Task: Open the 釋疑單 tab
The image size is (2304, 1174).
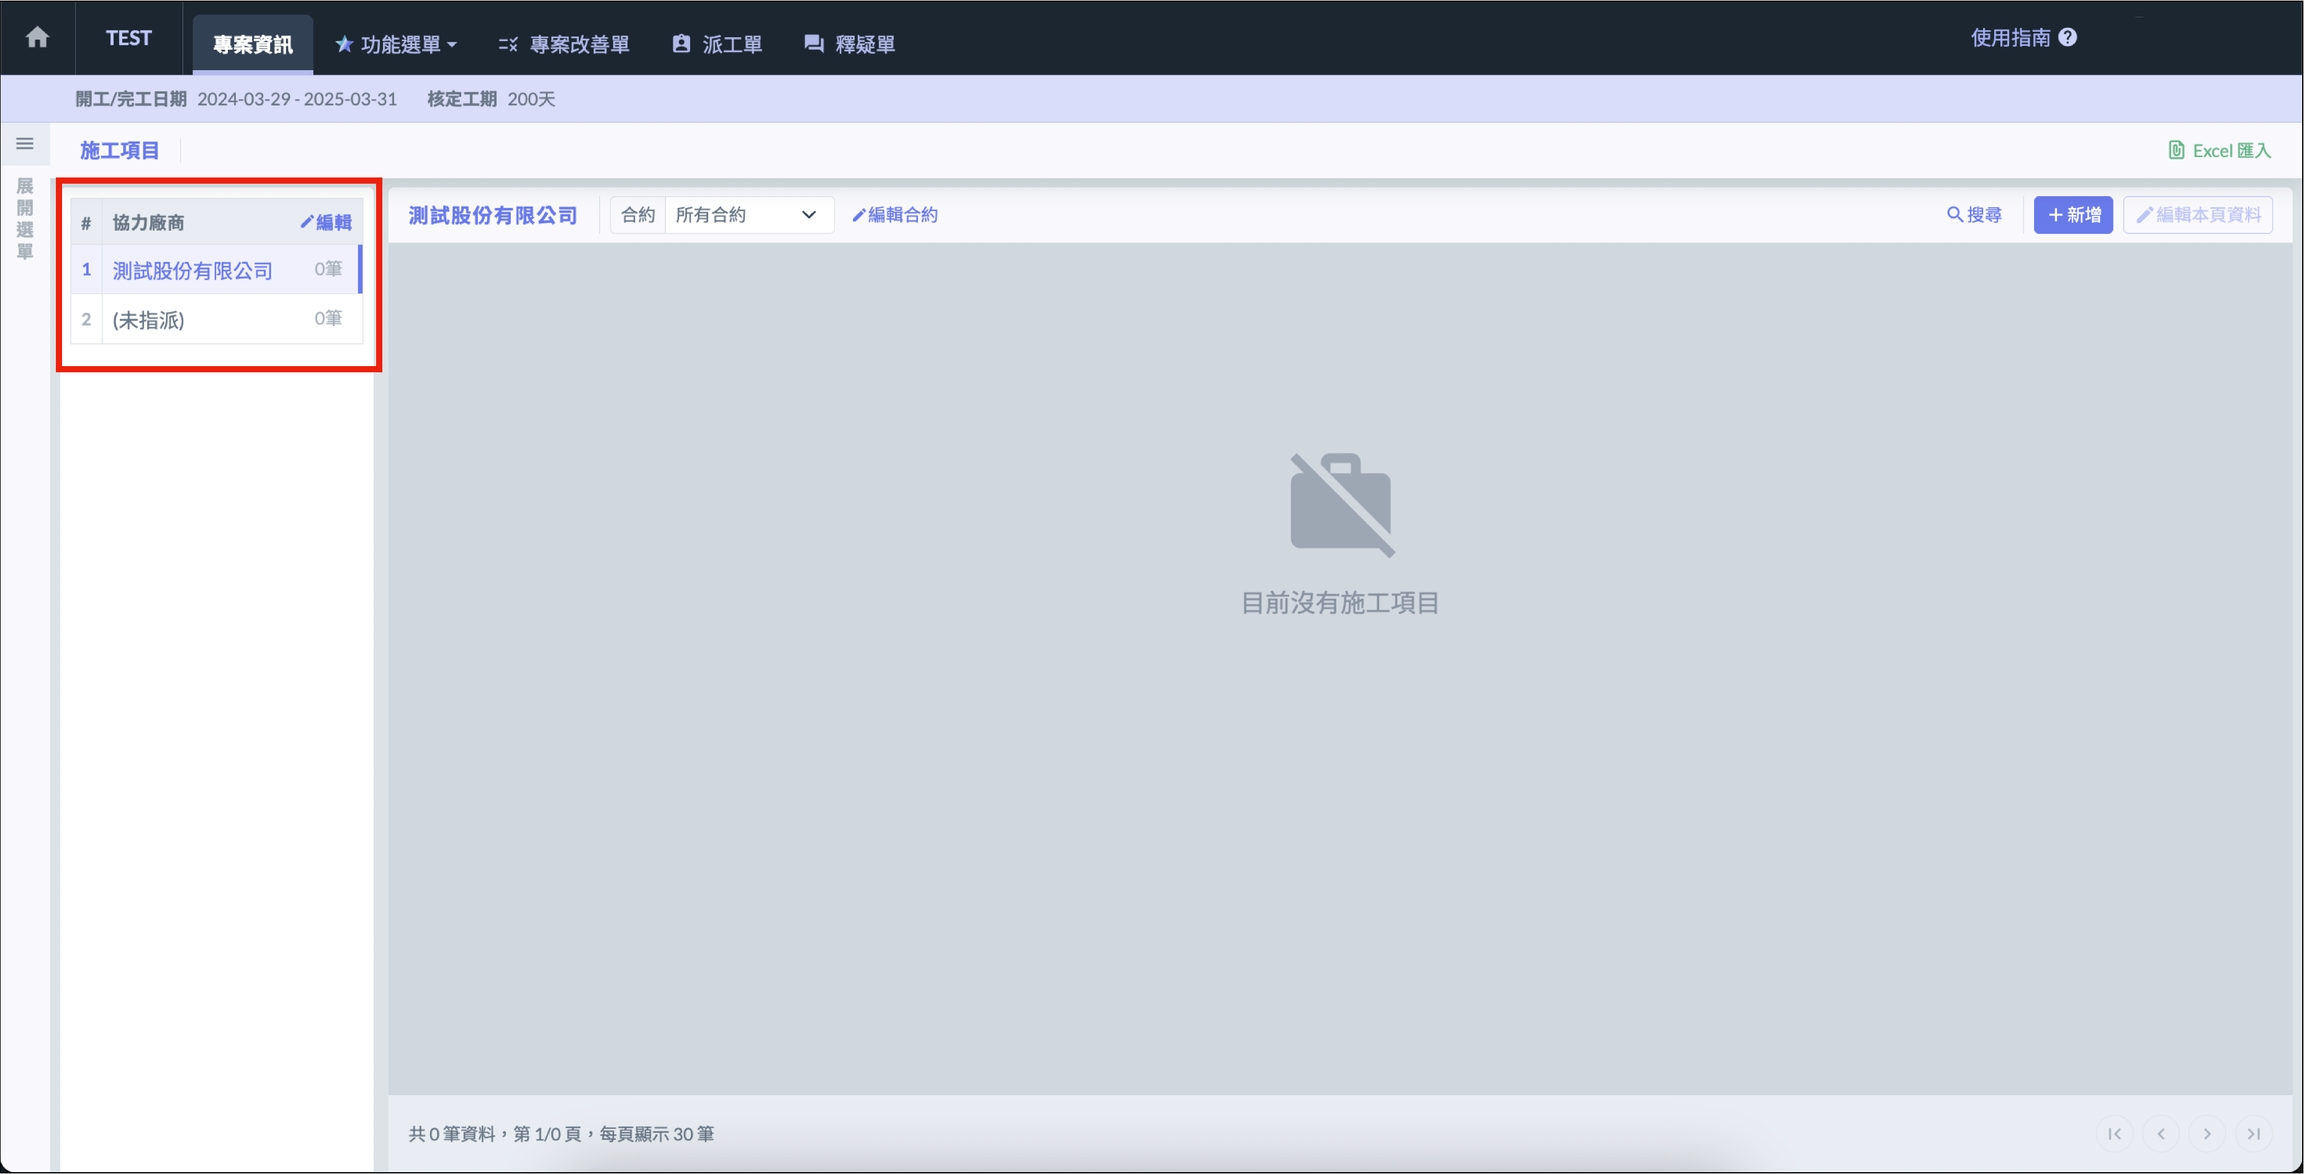Action: point(849,44)
